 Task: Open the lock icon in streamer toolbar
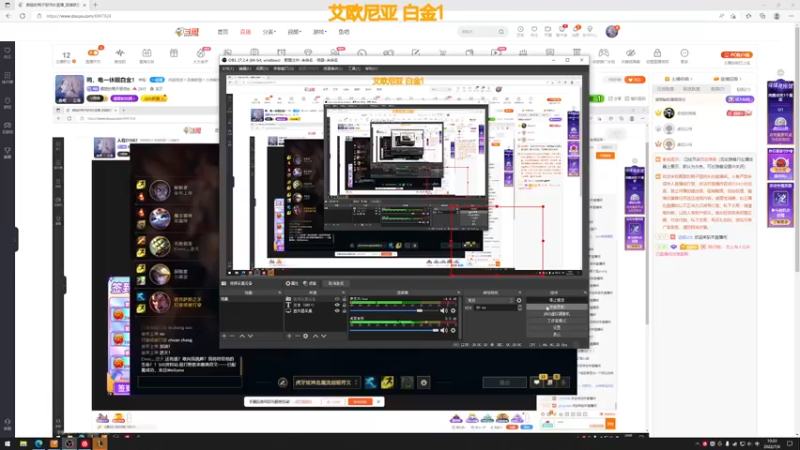click(x=657, y=55)
